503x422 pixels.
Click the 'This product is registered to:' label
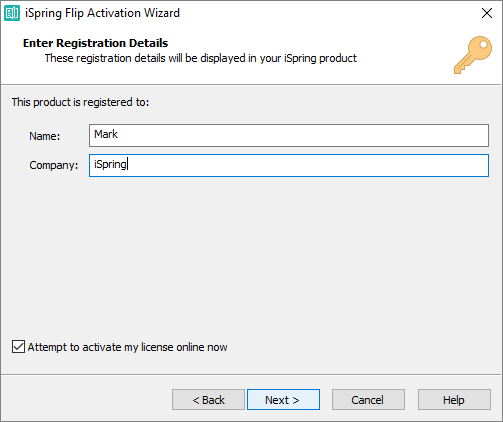(80, 102)
